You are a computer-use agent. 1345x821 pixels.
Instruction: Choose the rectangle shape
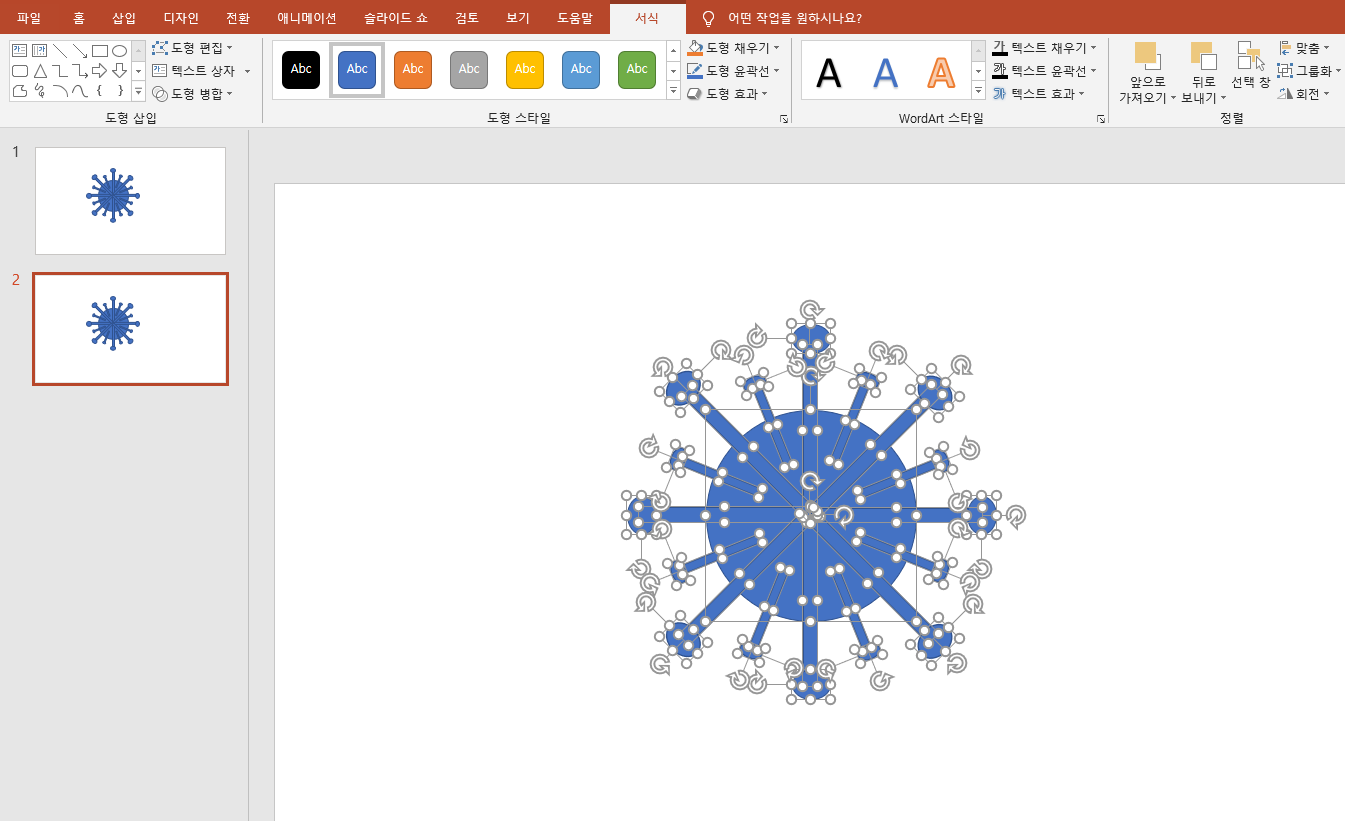(99, 50)
